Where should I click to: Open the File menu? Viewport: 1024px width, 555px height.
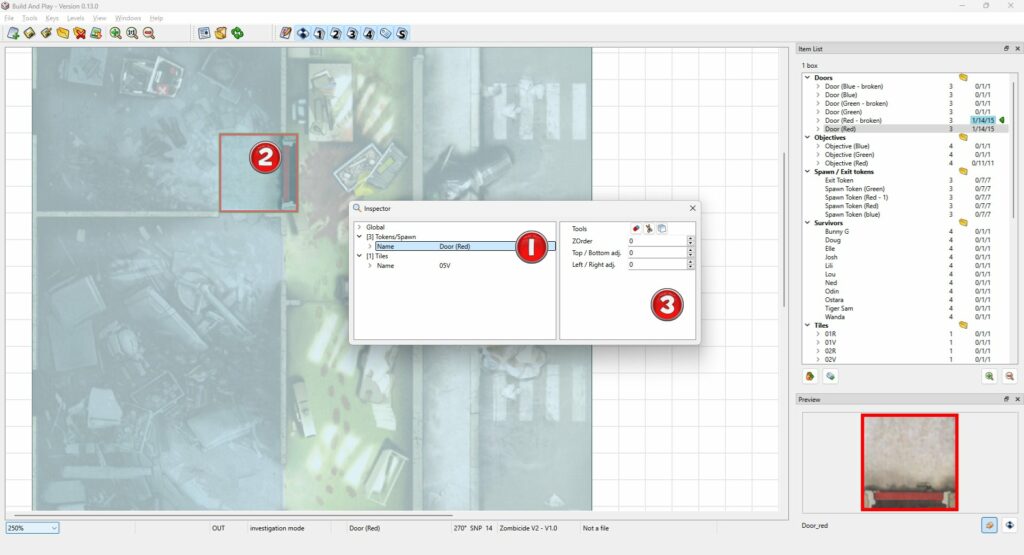pyautogui.click(x=9, y=18)
